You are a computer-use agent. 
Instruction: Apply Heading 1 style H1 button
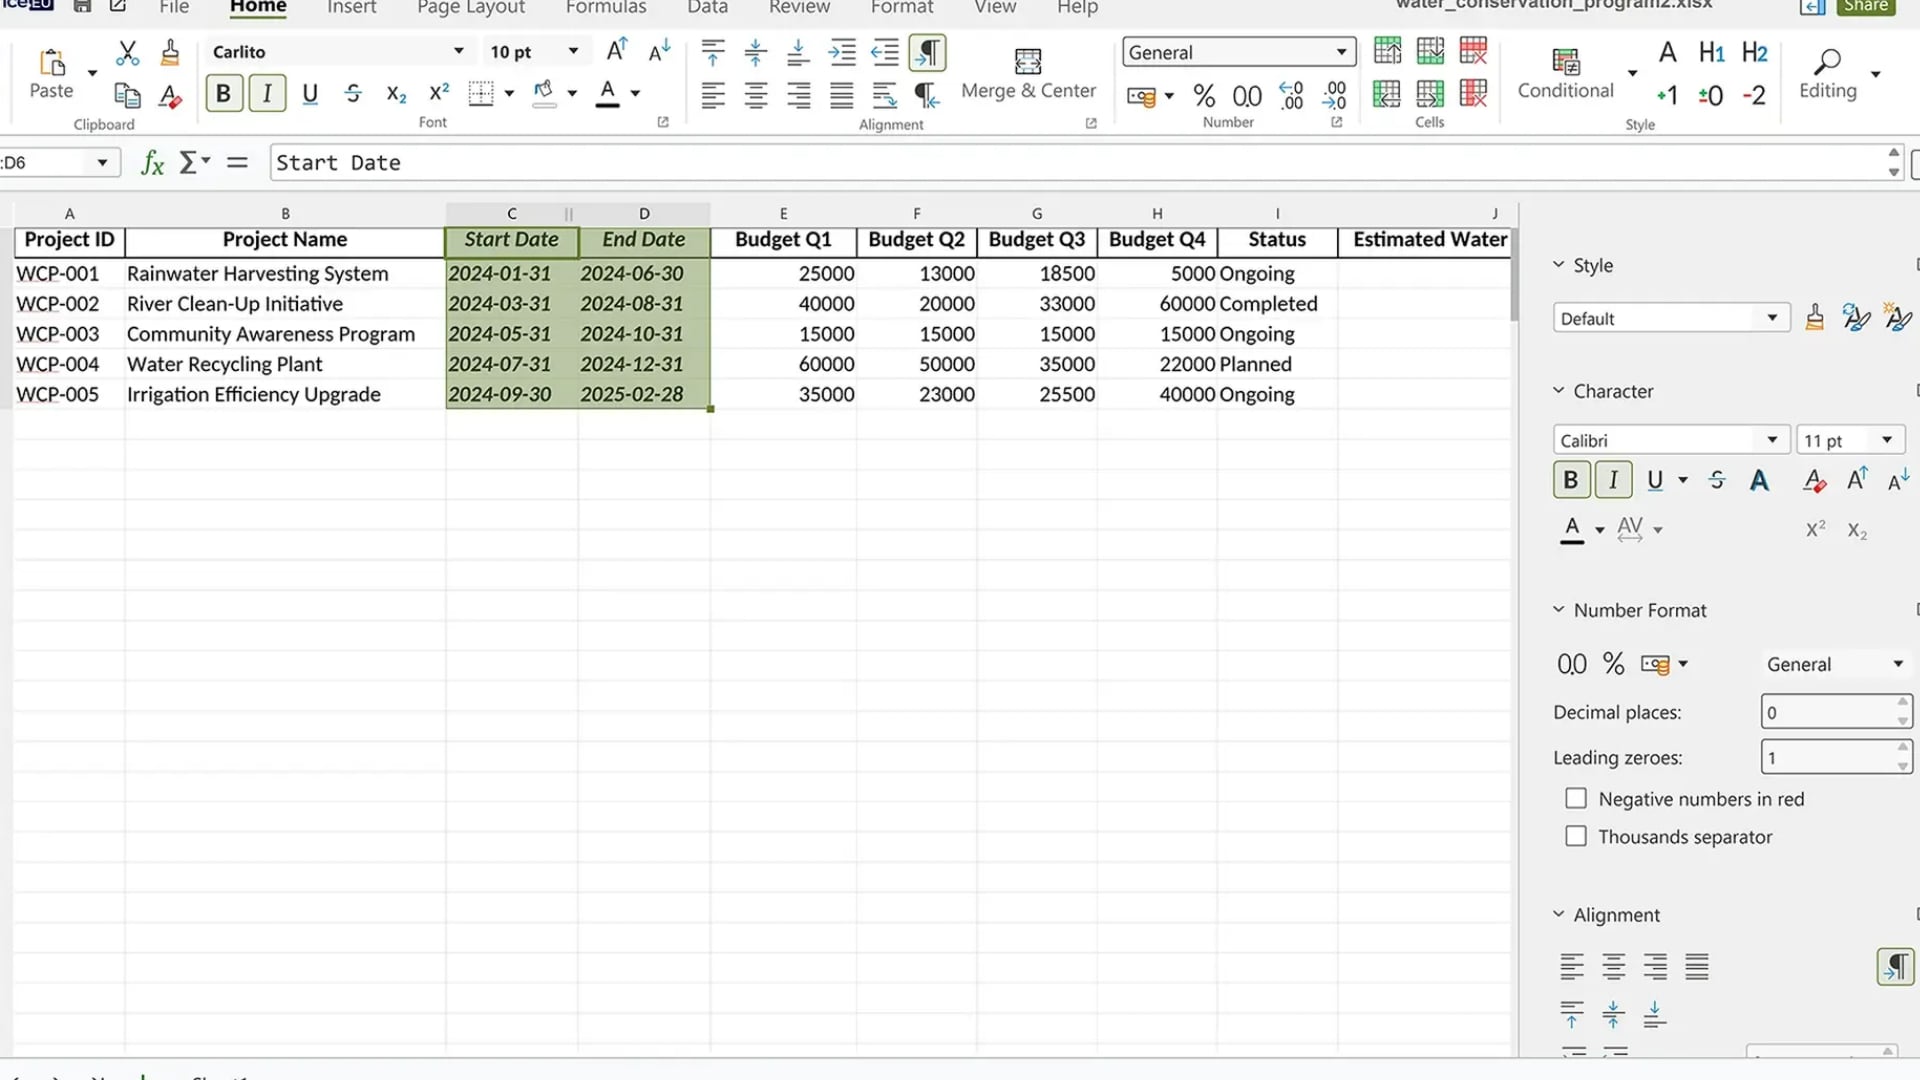pyautogui.click(x=1711, y=52)
